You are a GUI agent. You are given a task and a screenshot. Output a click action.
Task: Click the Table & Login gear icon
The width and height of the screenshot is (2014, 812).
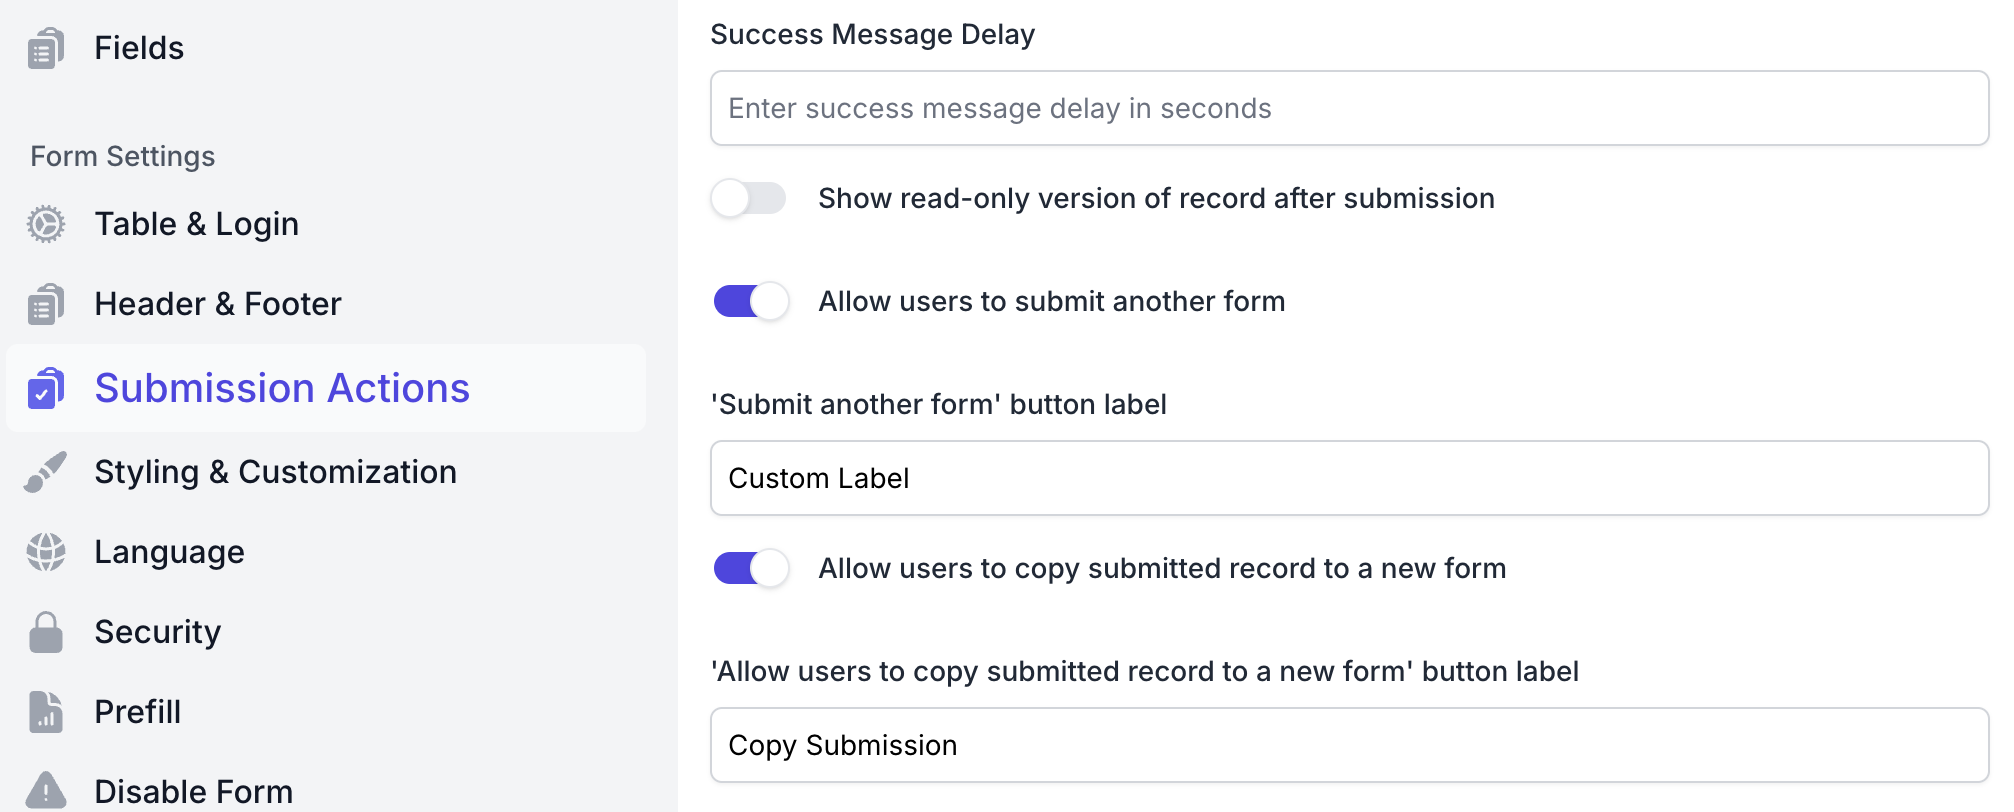[46, 224]
